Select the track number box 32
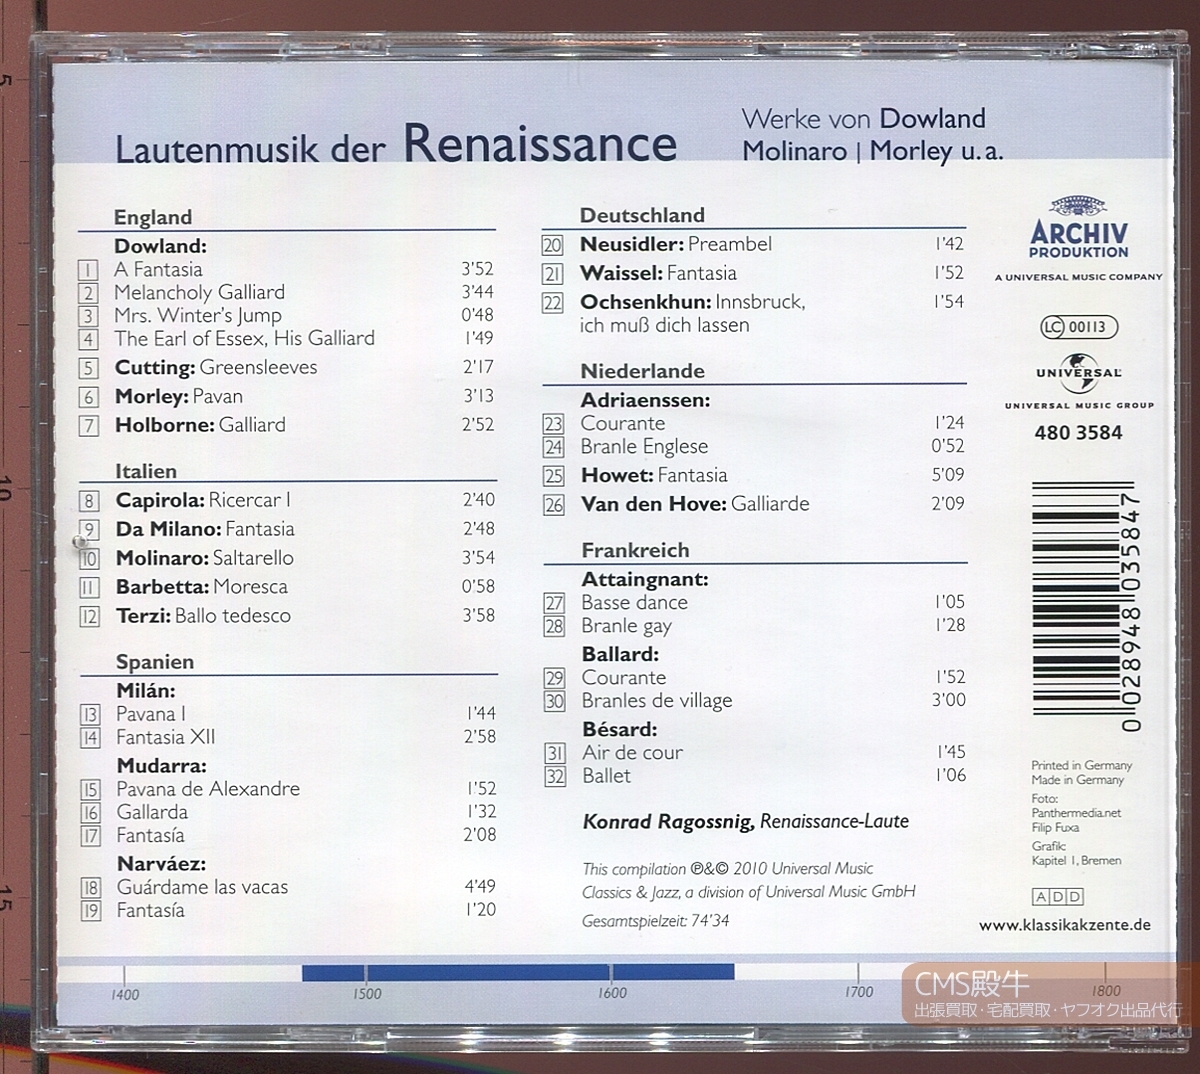 [555, 777]
